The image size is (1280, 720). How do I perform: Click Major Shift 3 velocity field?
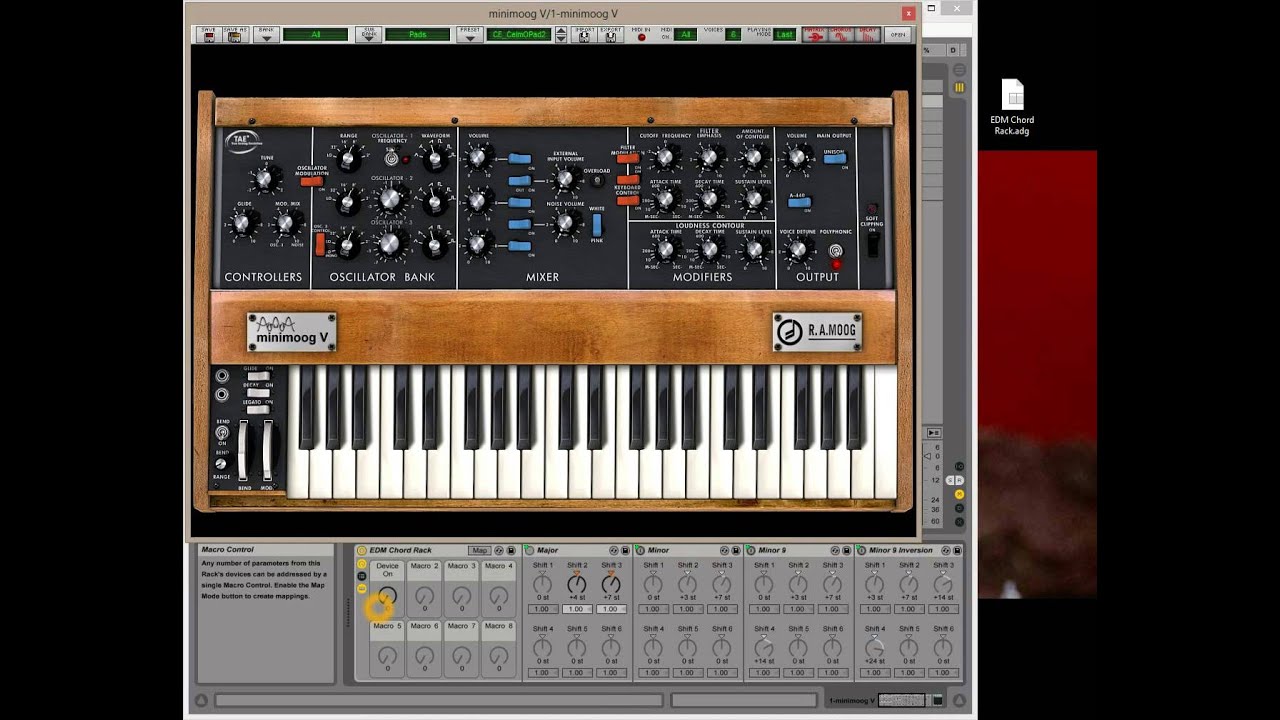coord(611,609)
